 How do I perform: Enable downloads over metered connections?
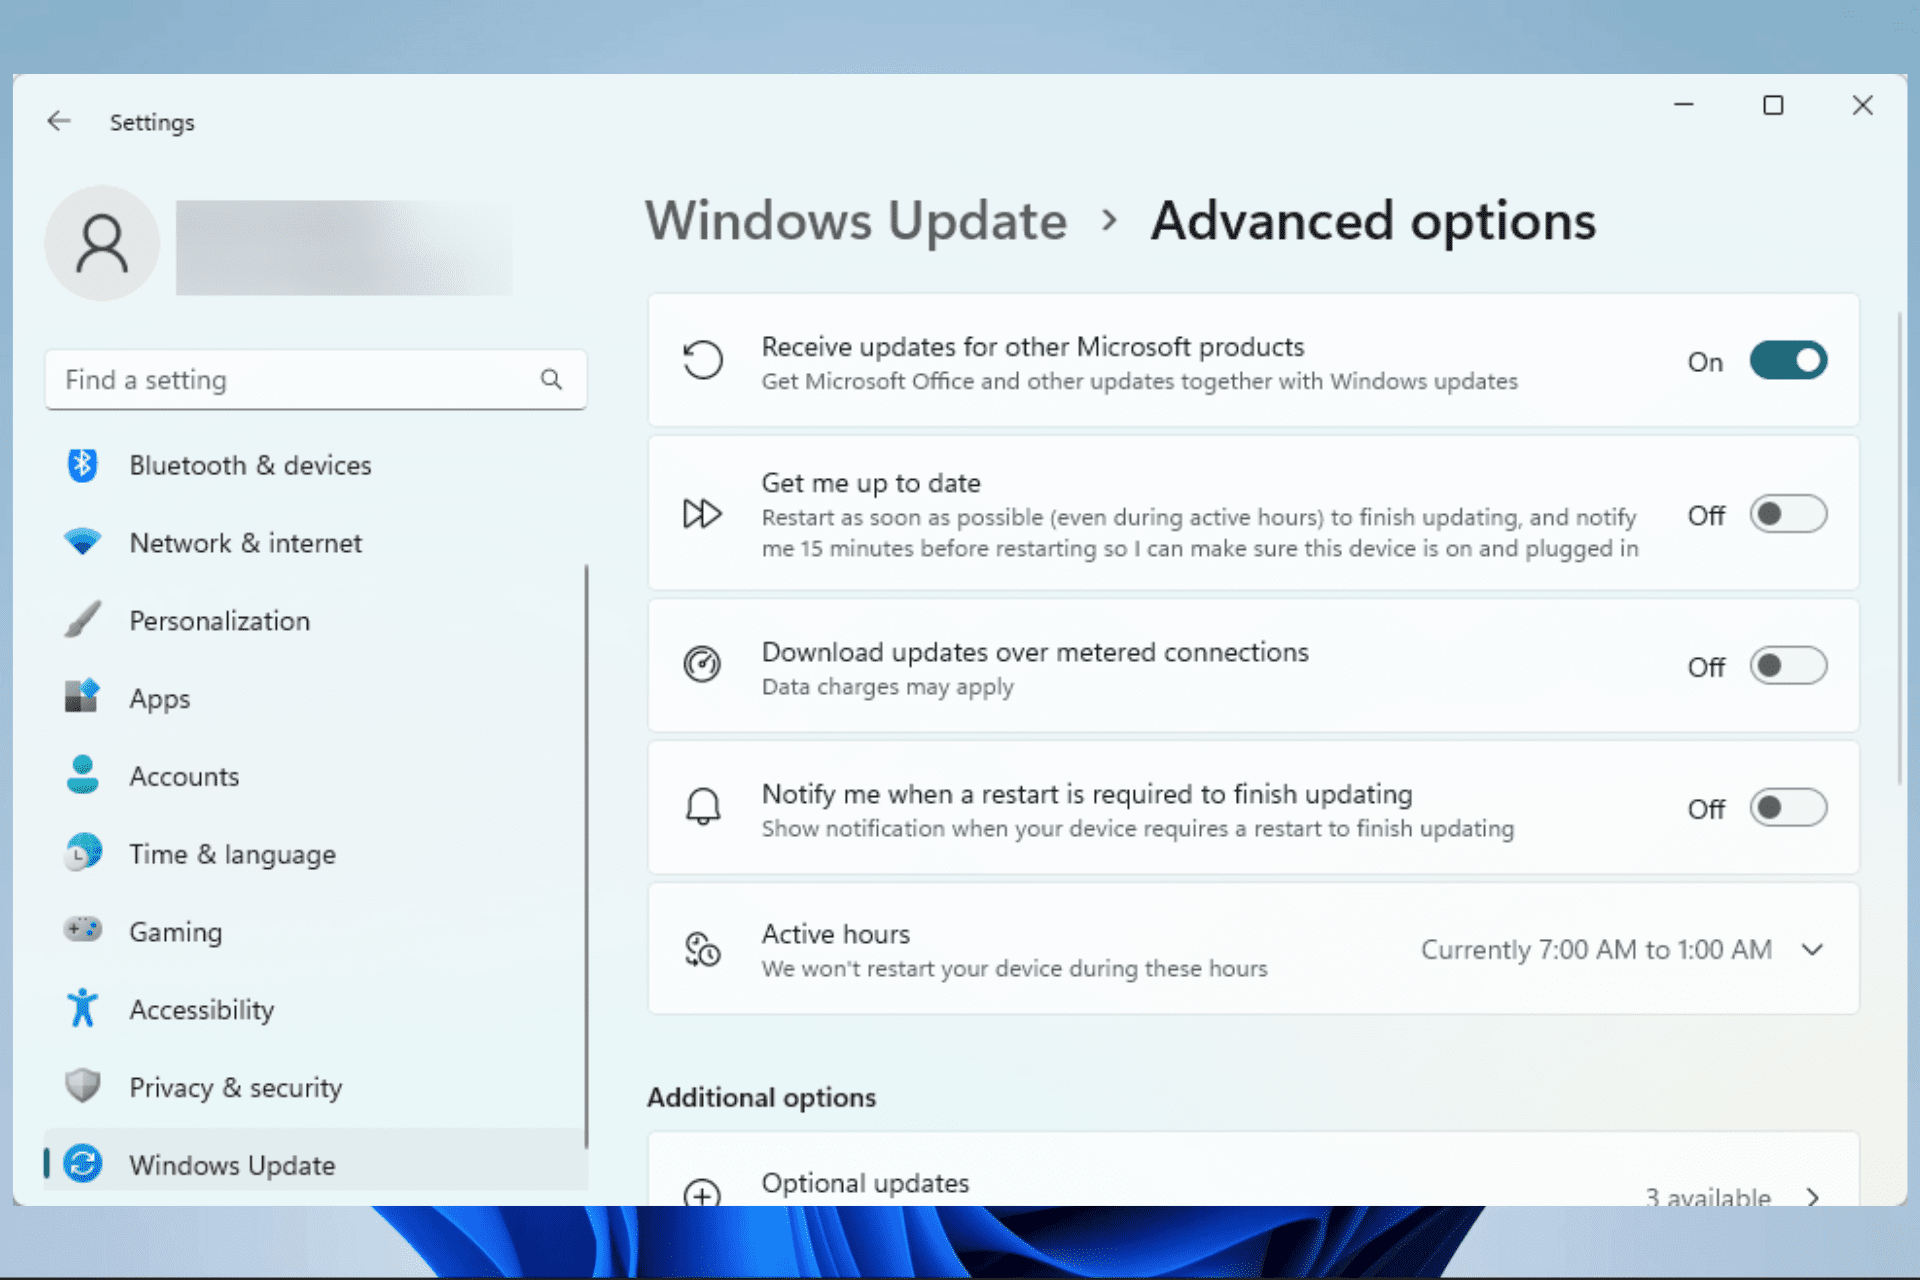click(x=1788, y=666)
